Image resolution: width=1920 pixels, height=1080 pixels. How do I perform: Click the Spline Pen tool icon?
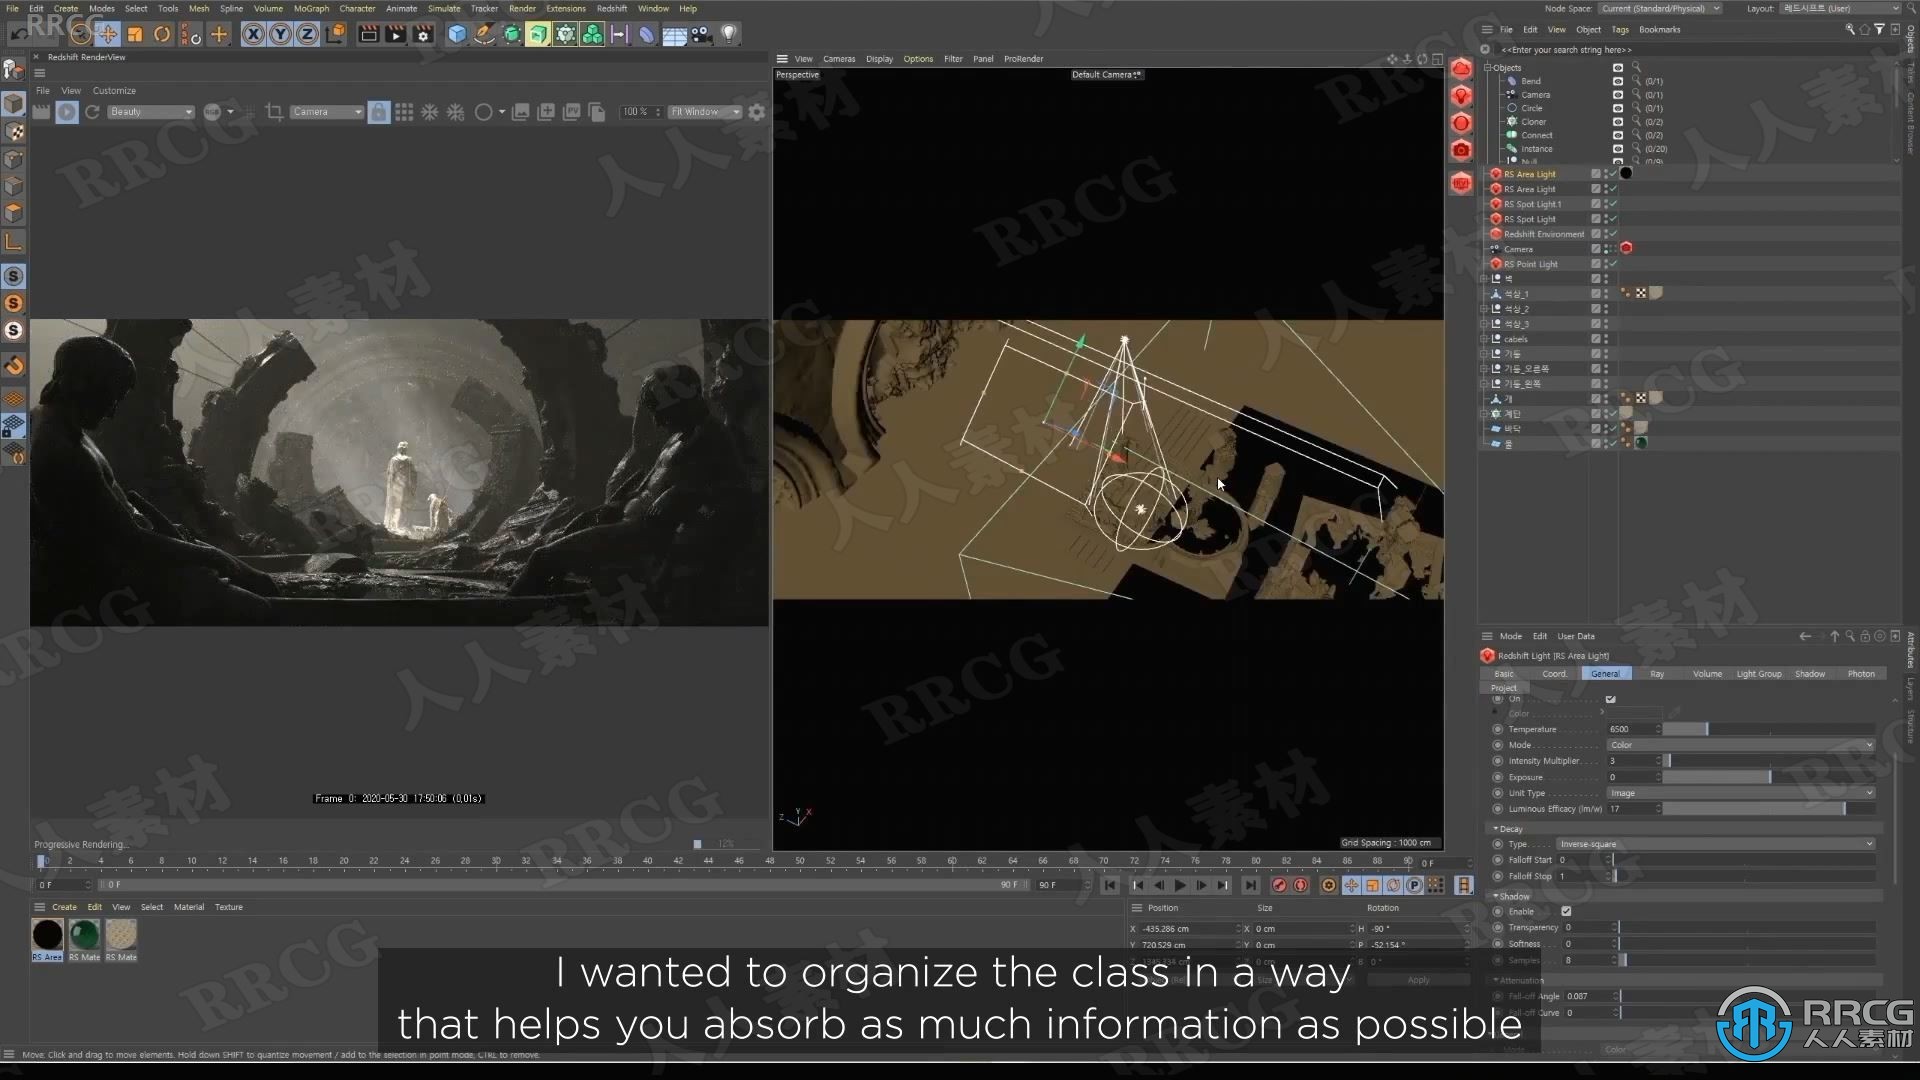[x=484, y=34]
